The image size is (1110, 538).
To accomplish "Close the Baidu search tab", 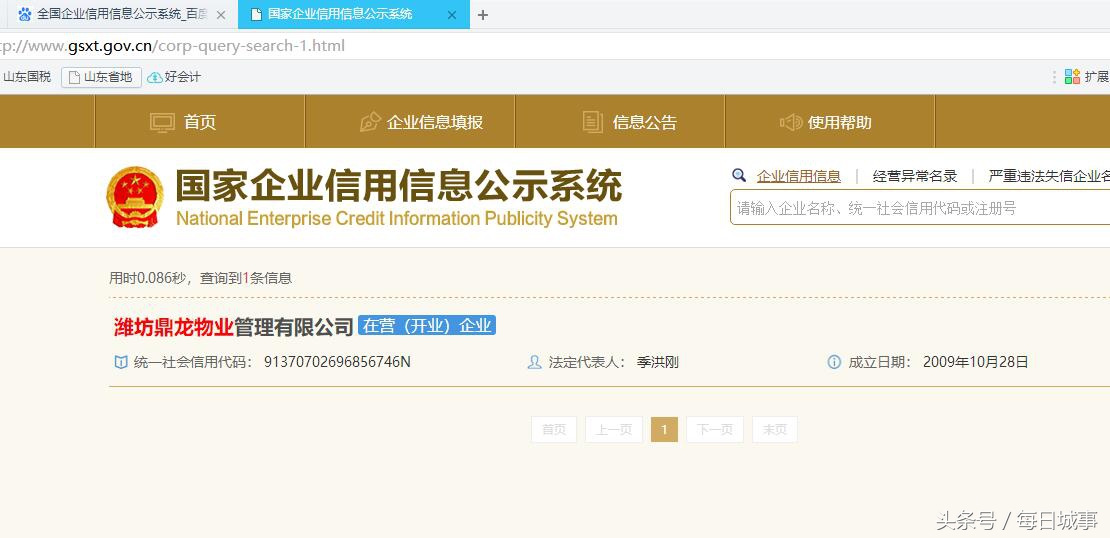I will click(221, 15).
